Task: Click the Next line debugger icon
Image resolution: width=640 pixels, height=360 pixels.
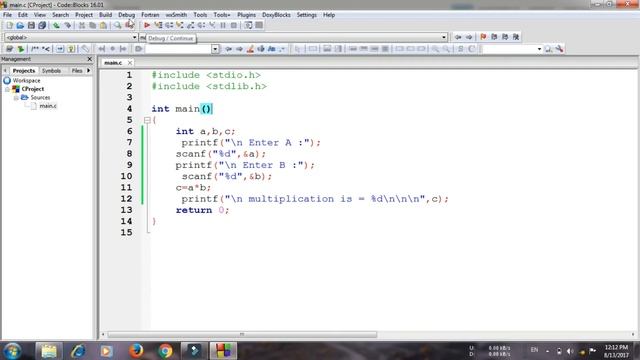Action: point(169,25)
